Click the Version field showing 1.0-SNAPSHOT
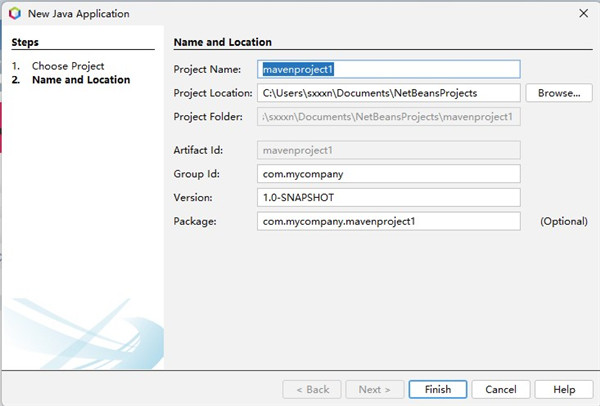The width and height of the screenshot is (600, 406). pos(389,197)
